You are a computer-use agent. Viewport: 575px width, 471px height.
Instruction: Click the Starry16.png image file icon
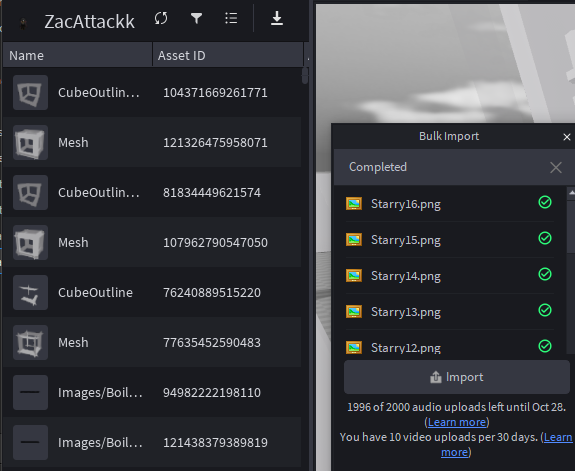354,204
